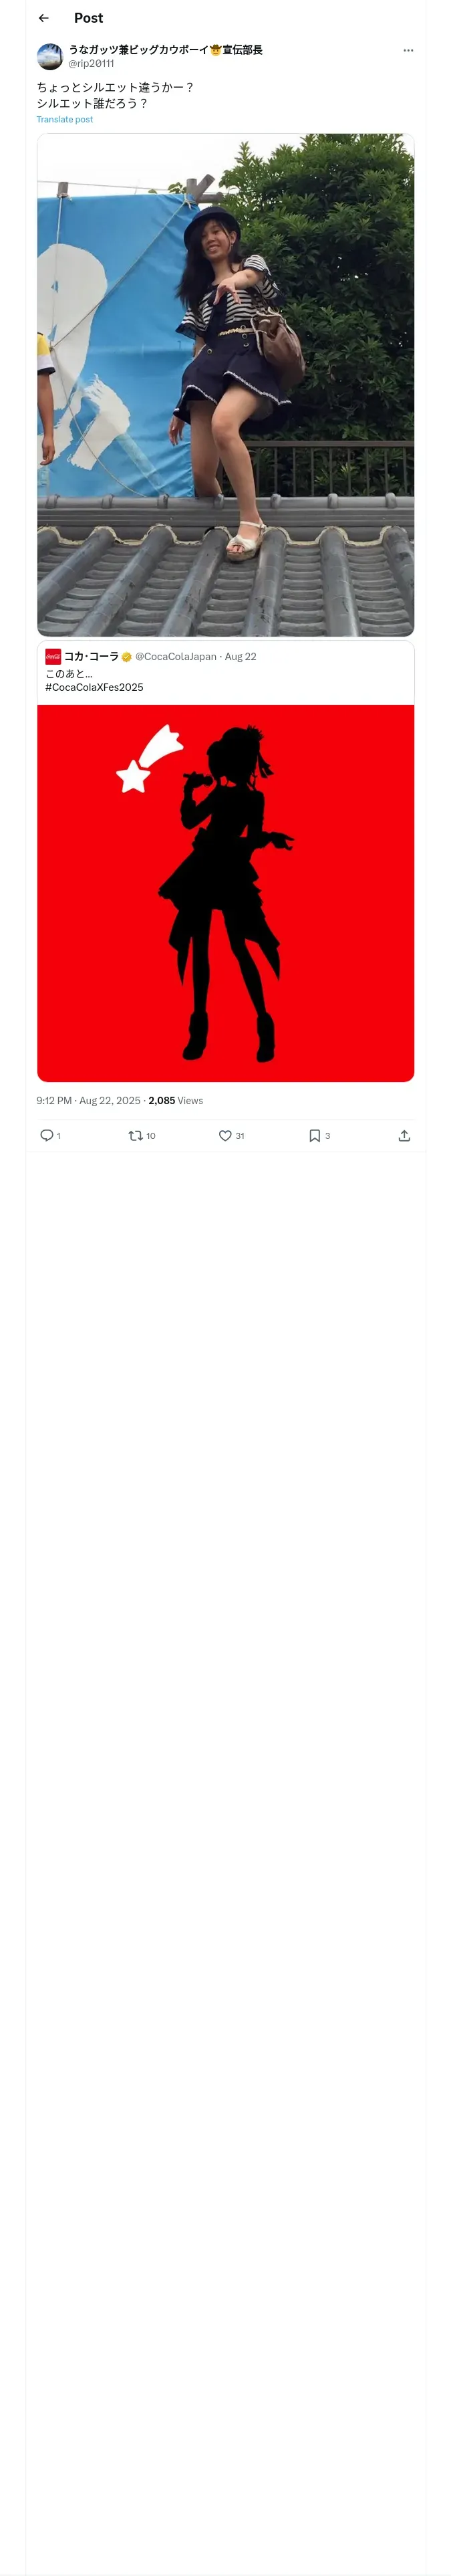The image size is (451, 2576).
Task: Click the 2,085 Views count
Action: point(175,1100)
